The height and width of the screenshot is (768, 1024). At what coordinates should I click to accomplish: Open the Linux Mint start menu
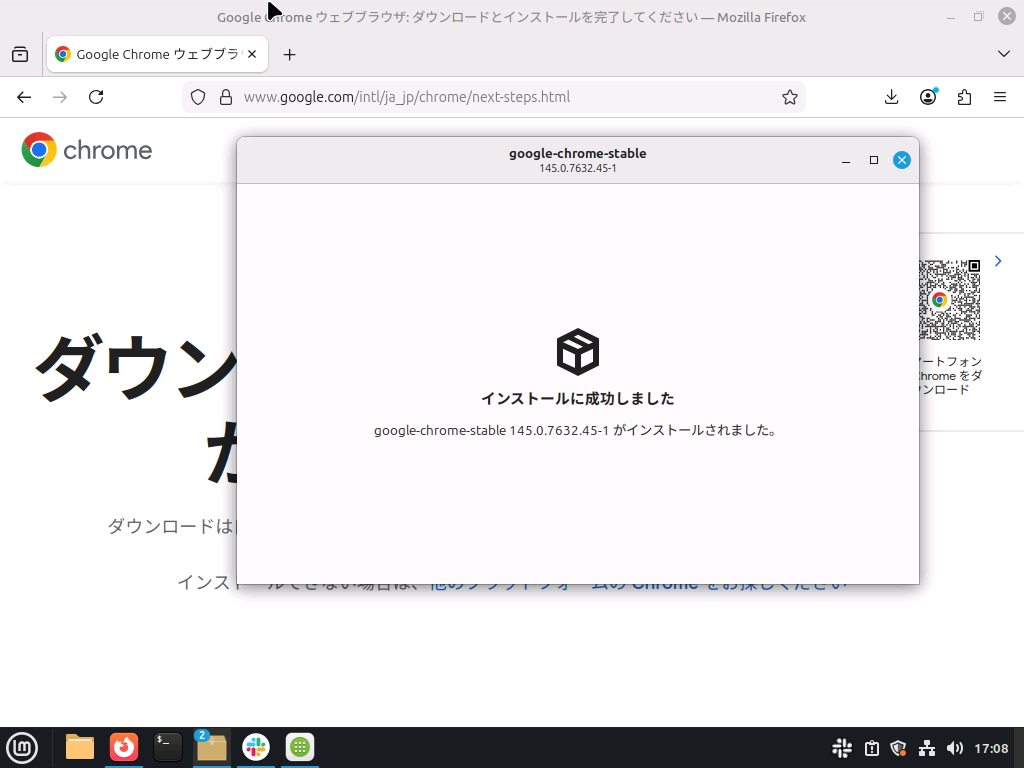pos(22,748)
